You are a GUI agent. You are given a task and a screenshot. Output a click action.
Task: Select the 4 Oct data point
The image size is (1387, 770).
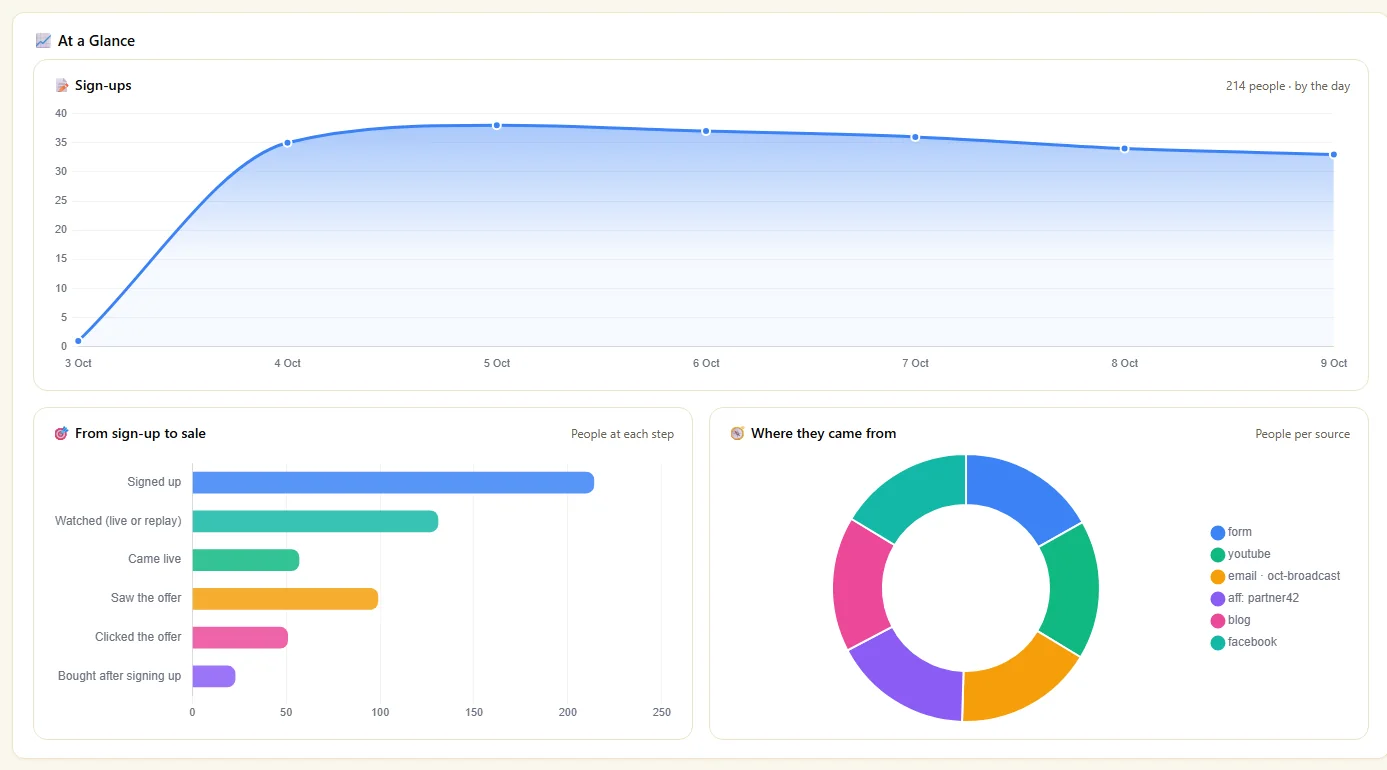pos(287,143)
